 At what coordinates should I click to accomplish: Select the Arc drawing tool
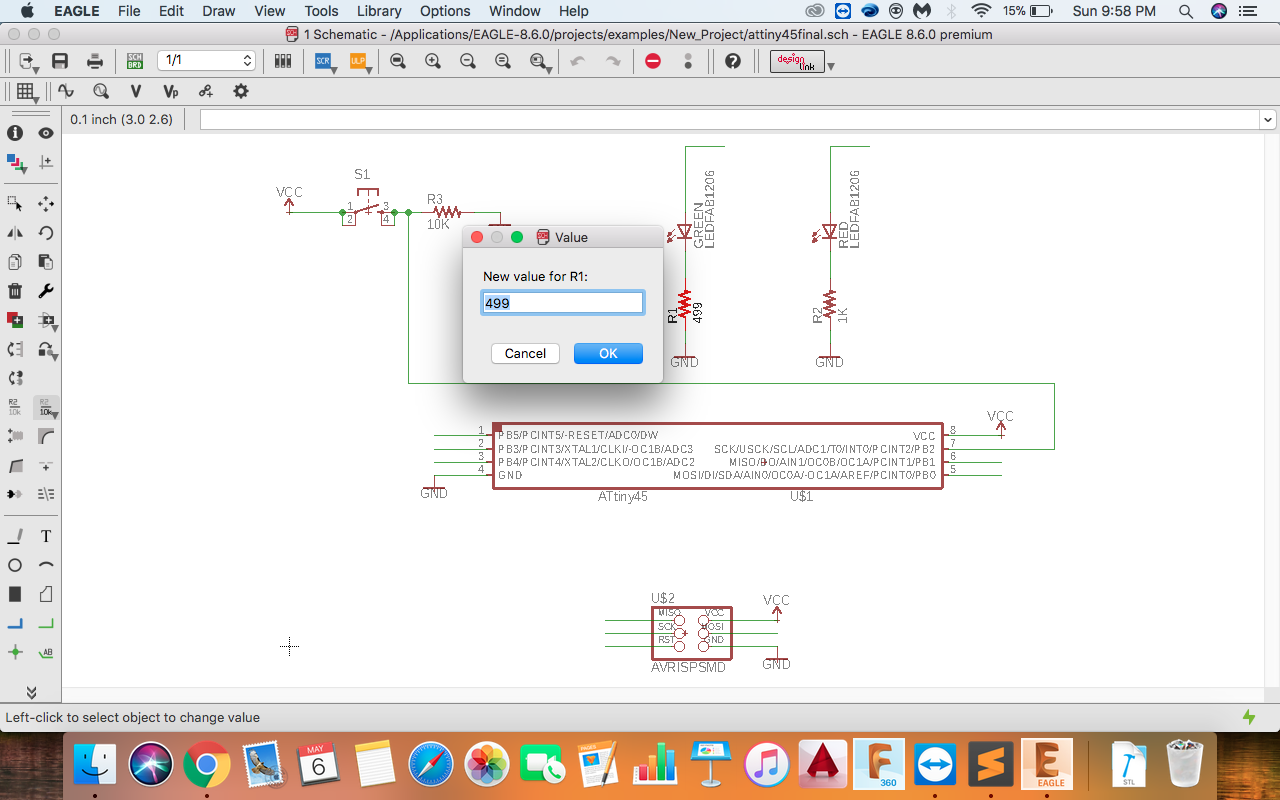[46, 566]
